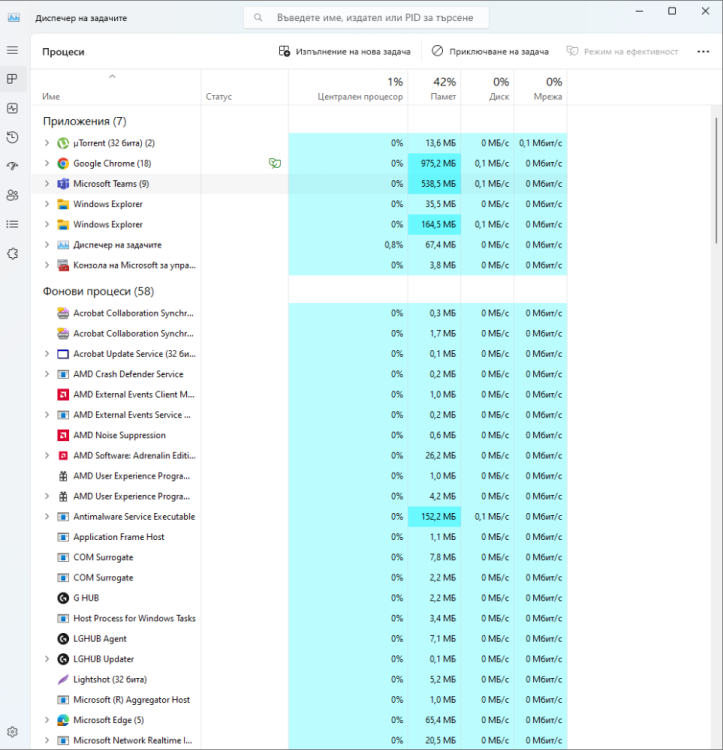Click µTorrent network value 0,1 Мбит/с
Image resolution: width=723 pixels, height=750 pixels.
(x=540, y=143)
